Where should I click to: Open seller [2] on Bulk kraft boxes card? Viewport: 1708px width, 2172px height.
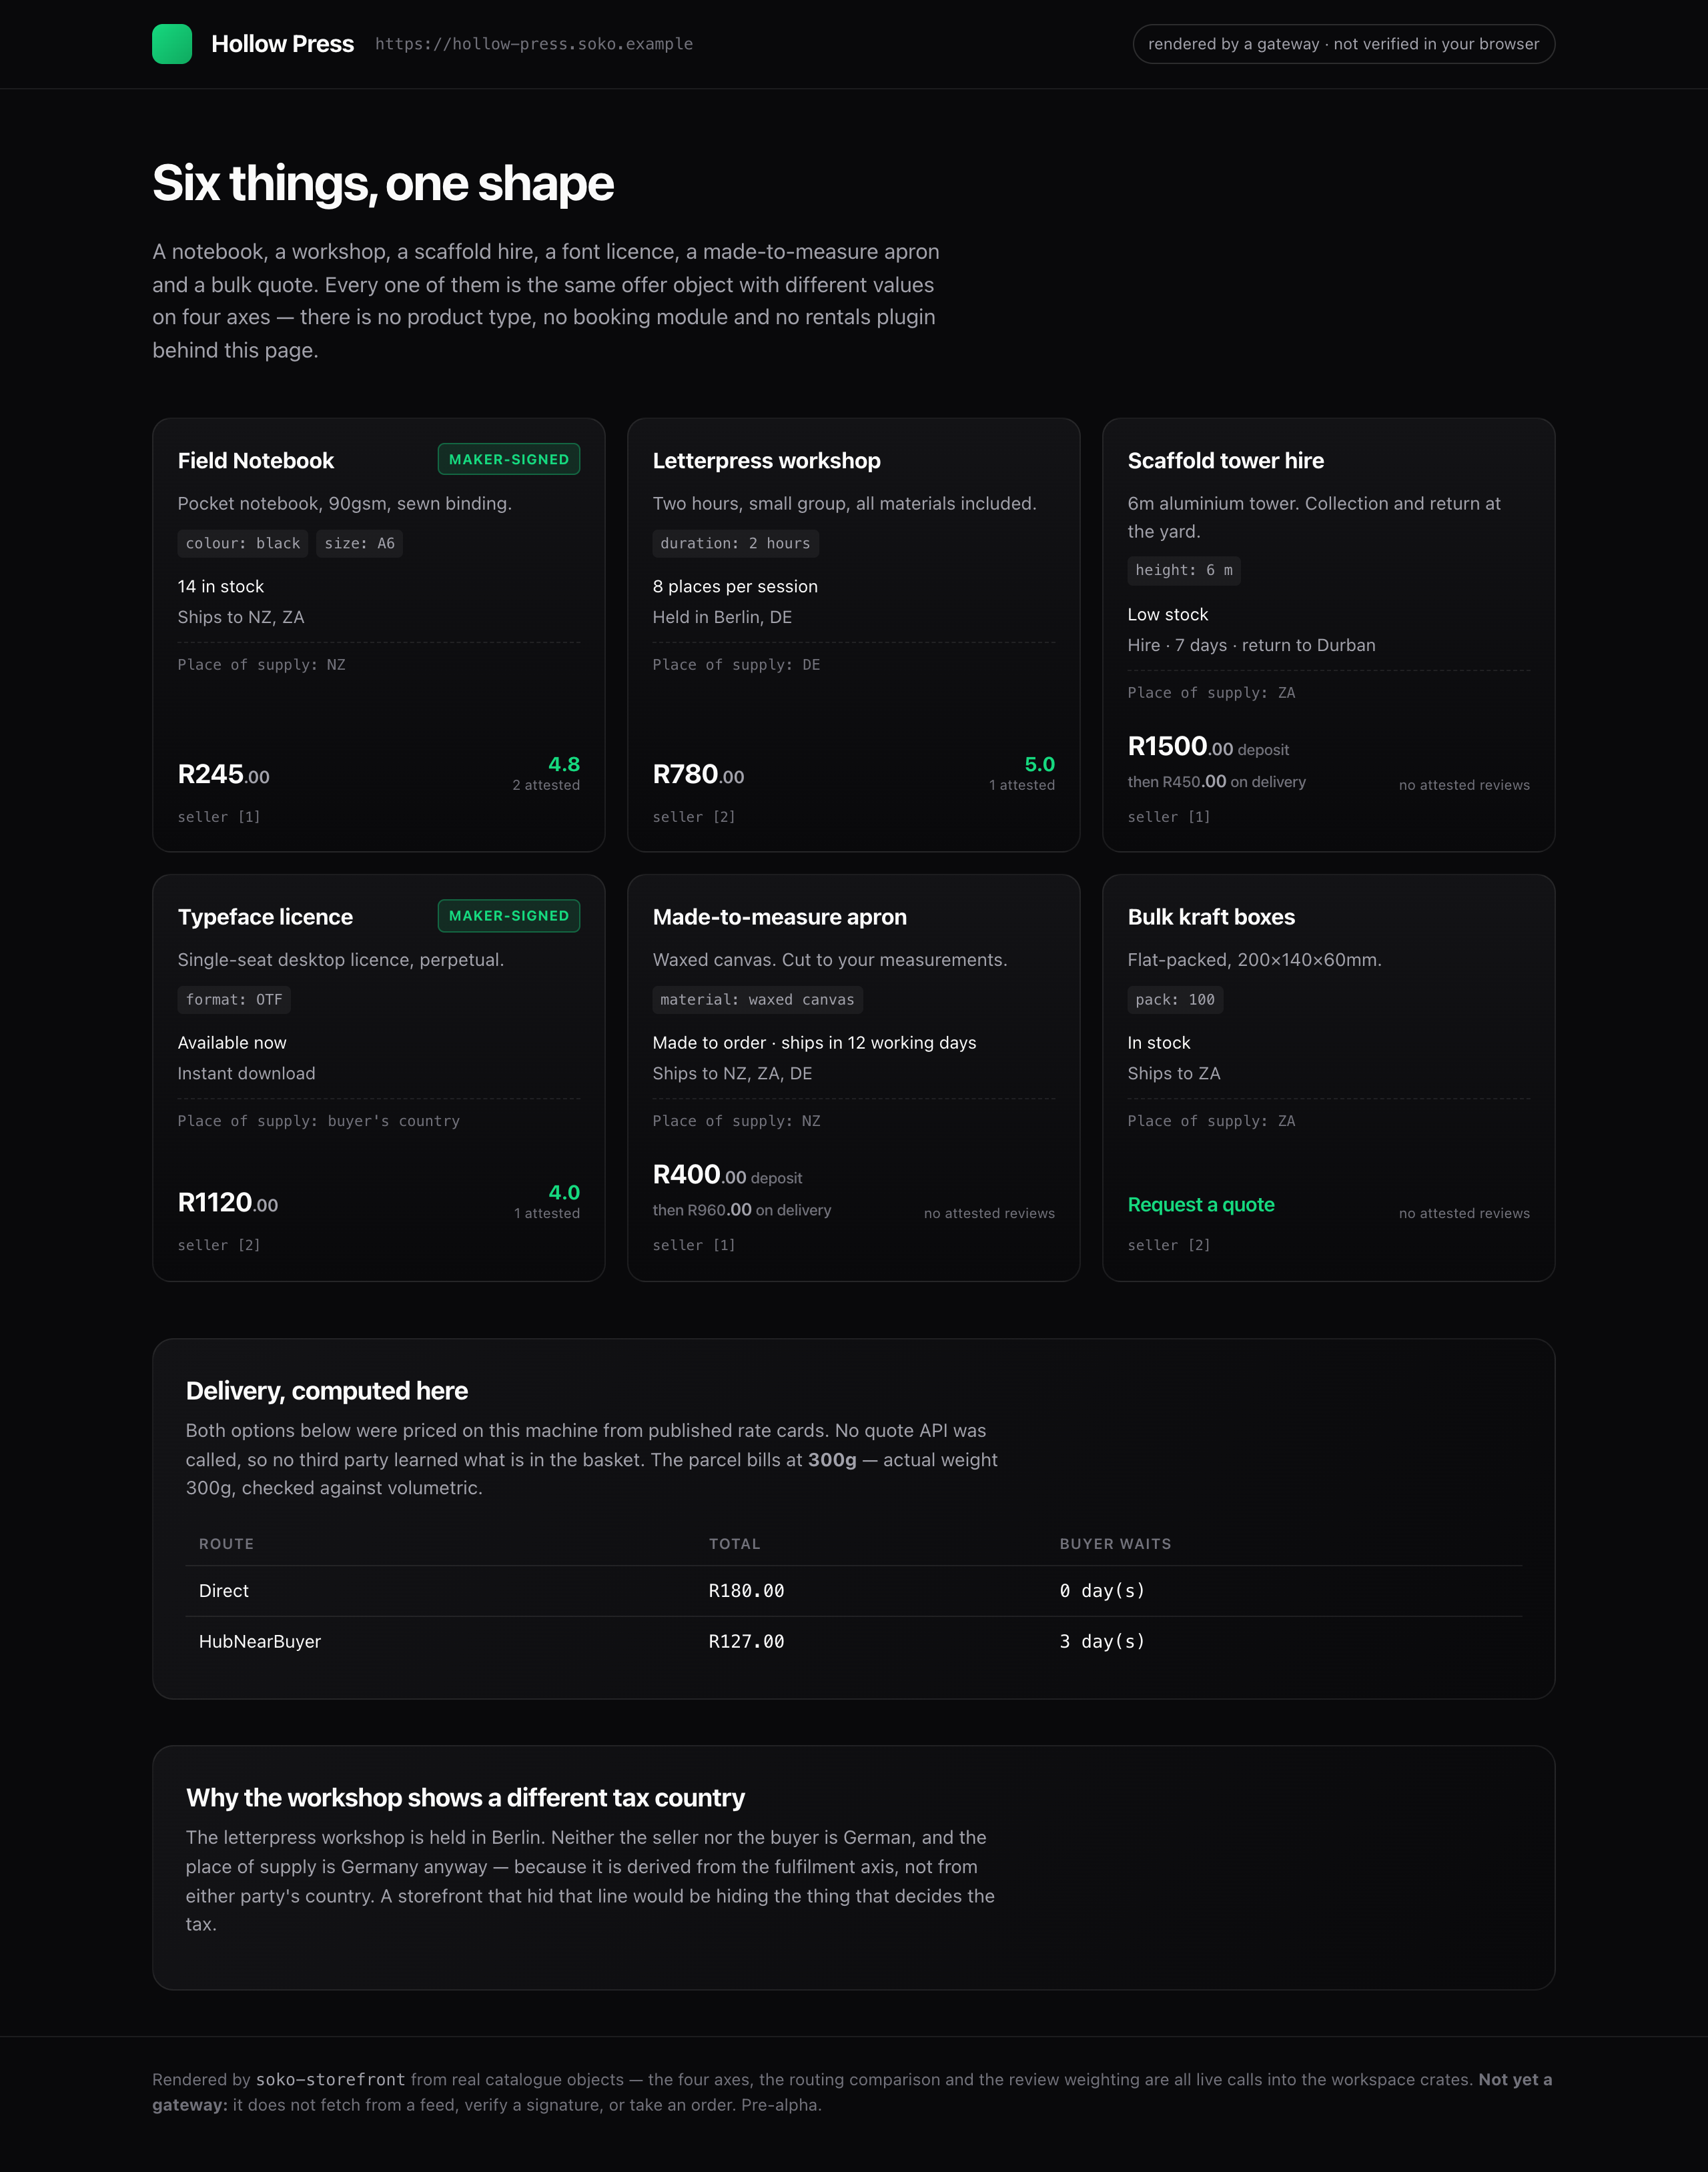tap(1169, 1245)
